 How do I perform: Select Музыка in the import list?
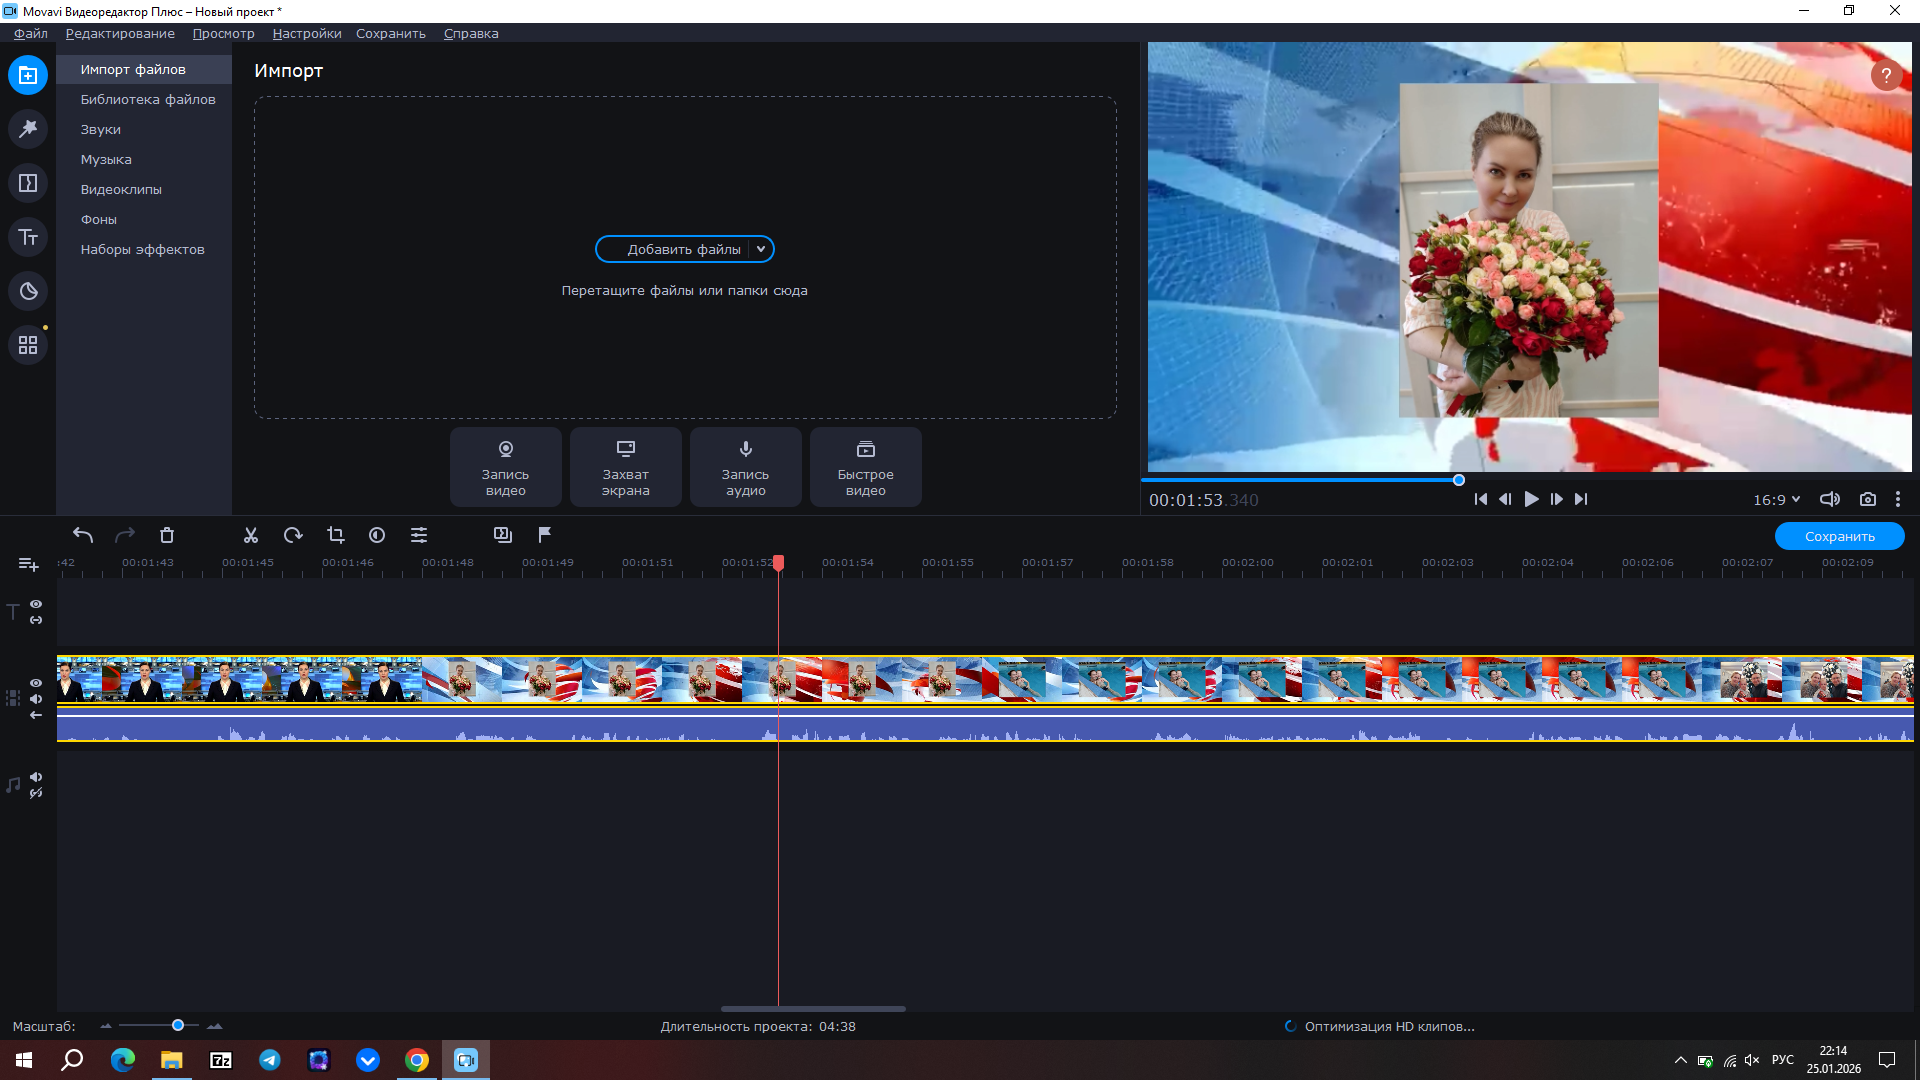106,159
